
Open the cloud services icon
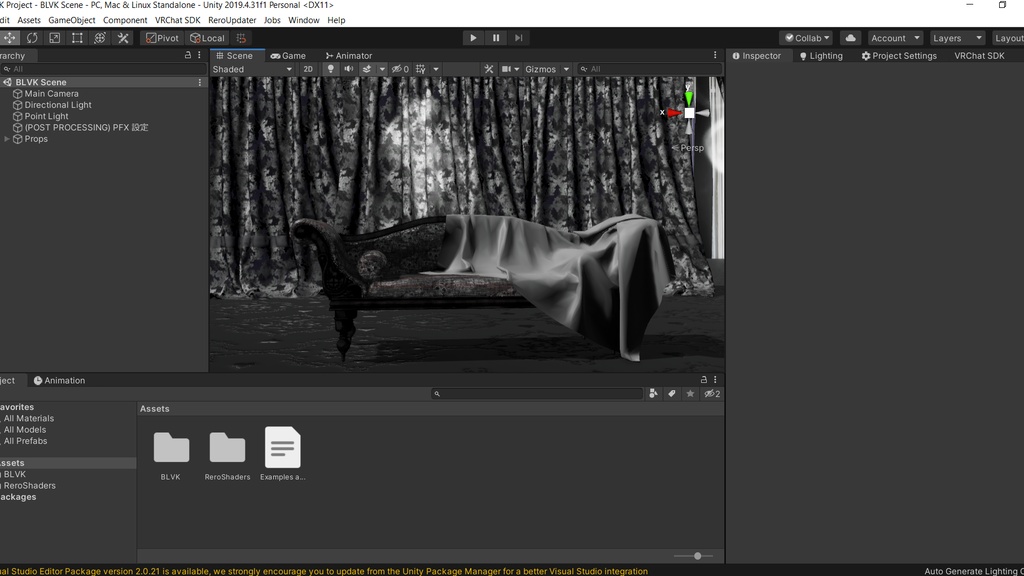850,38
